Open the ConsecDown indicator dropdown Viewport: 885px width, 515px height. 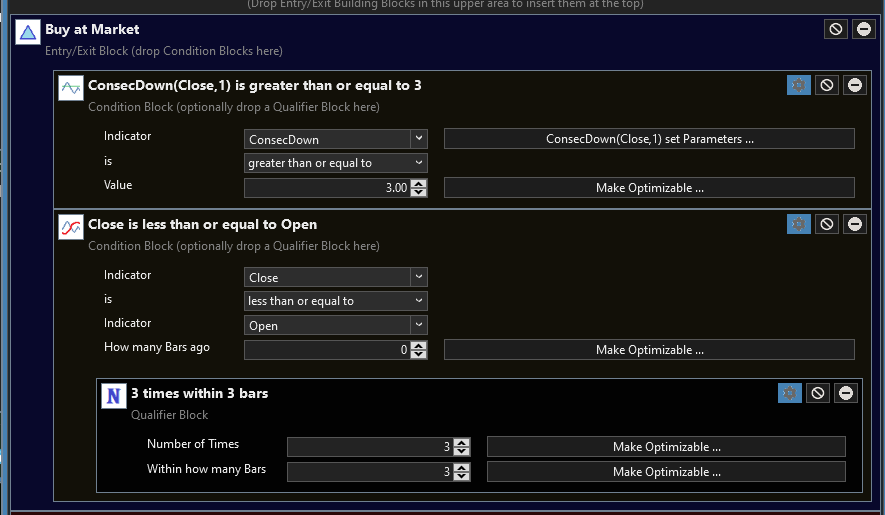click(419, 139)
